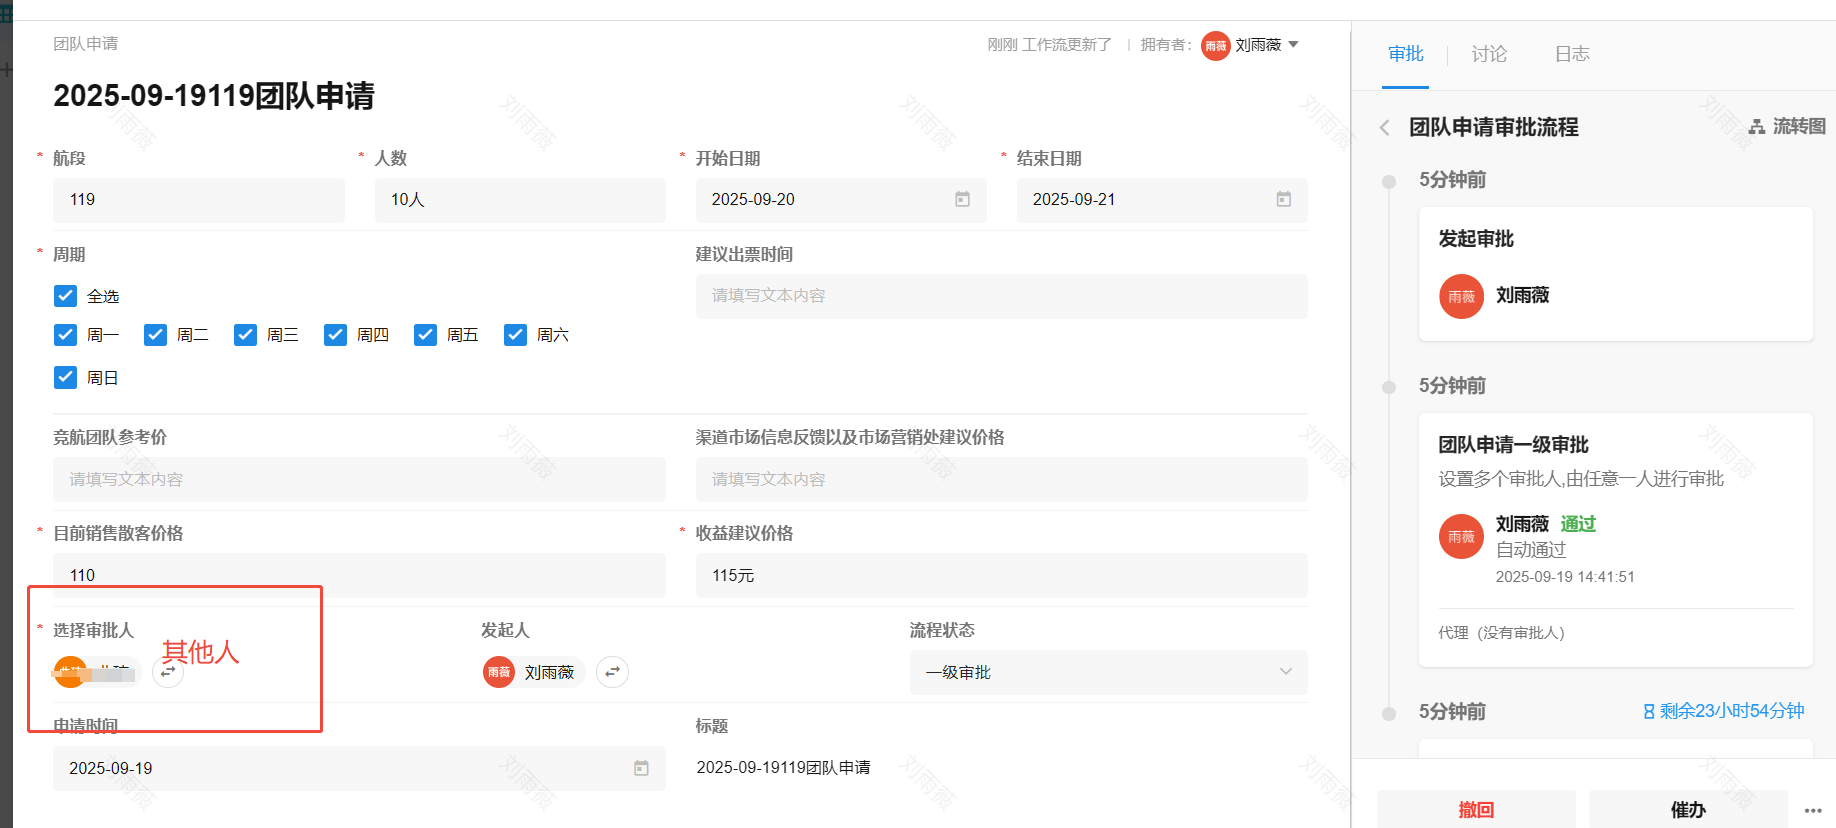
Task: Click the 刚刚 工作流更新了 status text
Action: tap(1049, 45)
